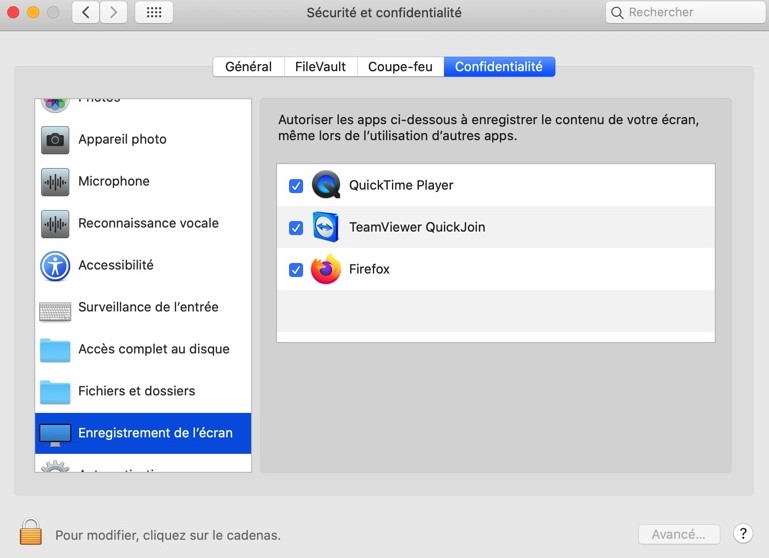The image size is (769, 558).
Task: Select the Appareil photo camera icon
Action: [55, 139]
